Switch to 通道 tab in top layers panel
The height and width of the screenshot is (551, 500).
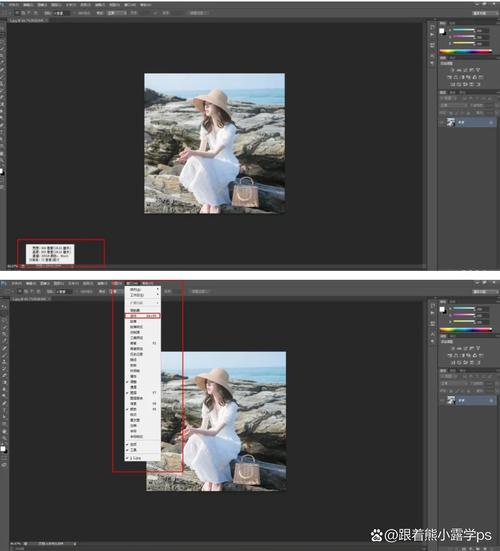452,92
